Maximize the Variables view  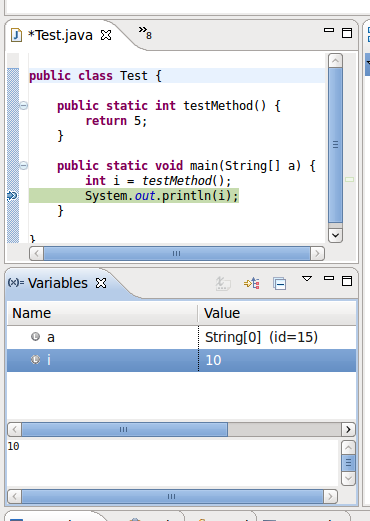347,281
